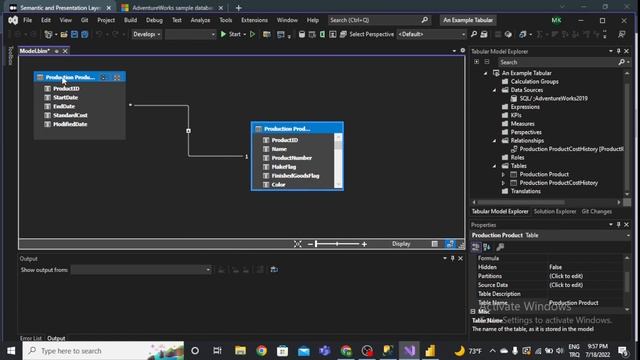
Task: Select the Model.bim document tab
Action: (x=35, y=51)
